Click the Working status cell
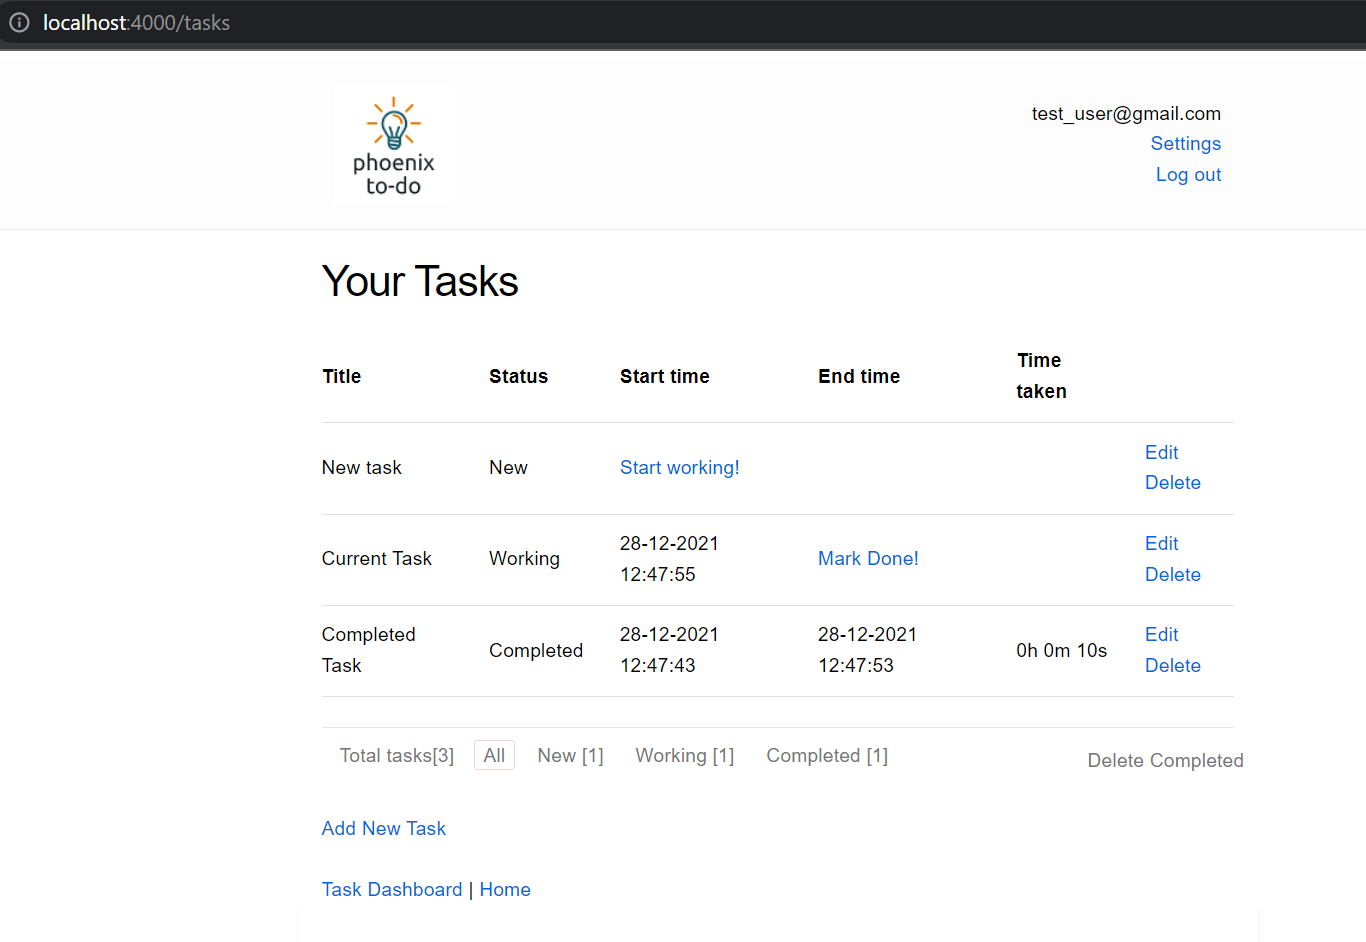1366x942 pixels. (x=524, y=558)
